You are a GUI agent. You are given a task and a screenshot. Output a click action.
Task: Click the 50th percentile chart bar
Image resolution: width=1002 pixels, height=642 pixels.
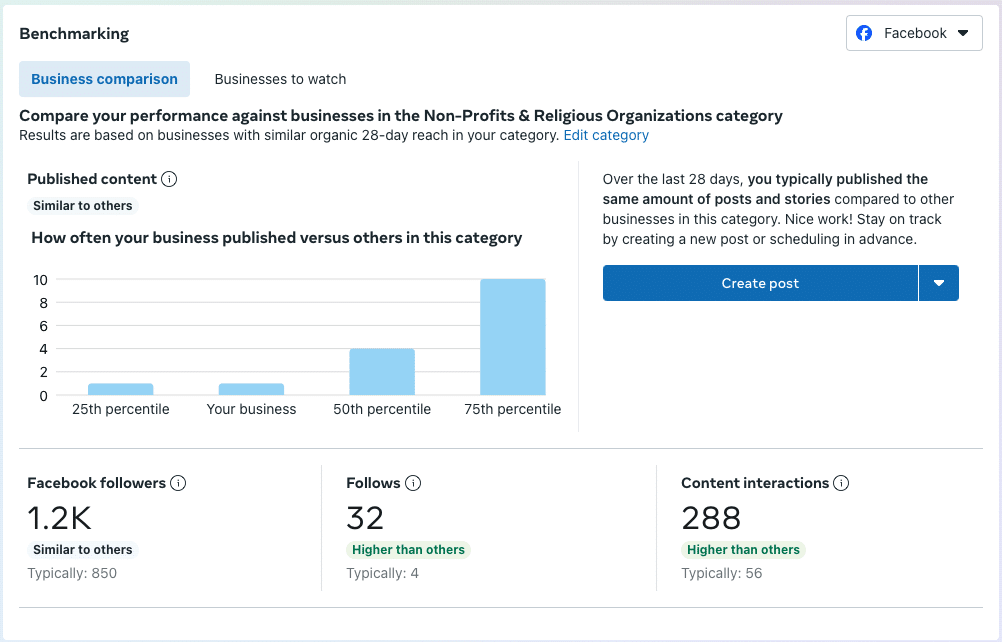click(x=382, y=372)
